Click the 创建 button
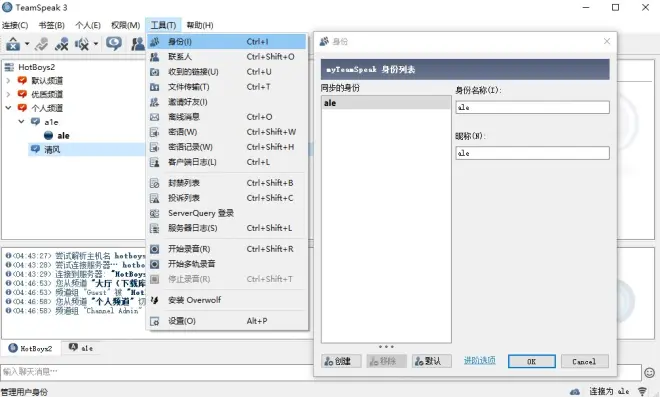This screenshot has width=660, height=397. pyautogui.click(x=341, y=361)
